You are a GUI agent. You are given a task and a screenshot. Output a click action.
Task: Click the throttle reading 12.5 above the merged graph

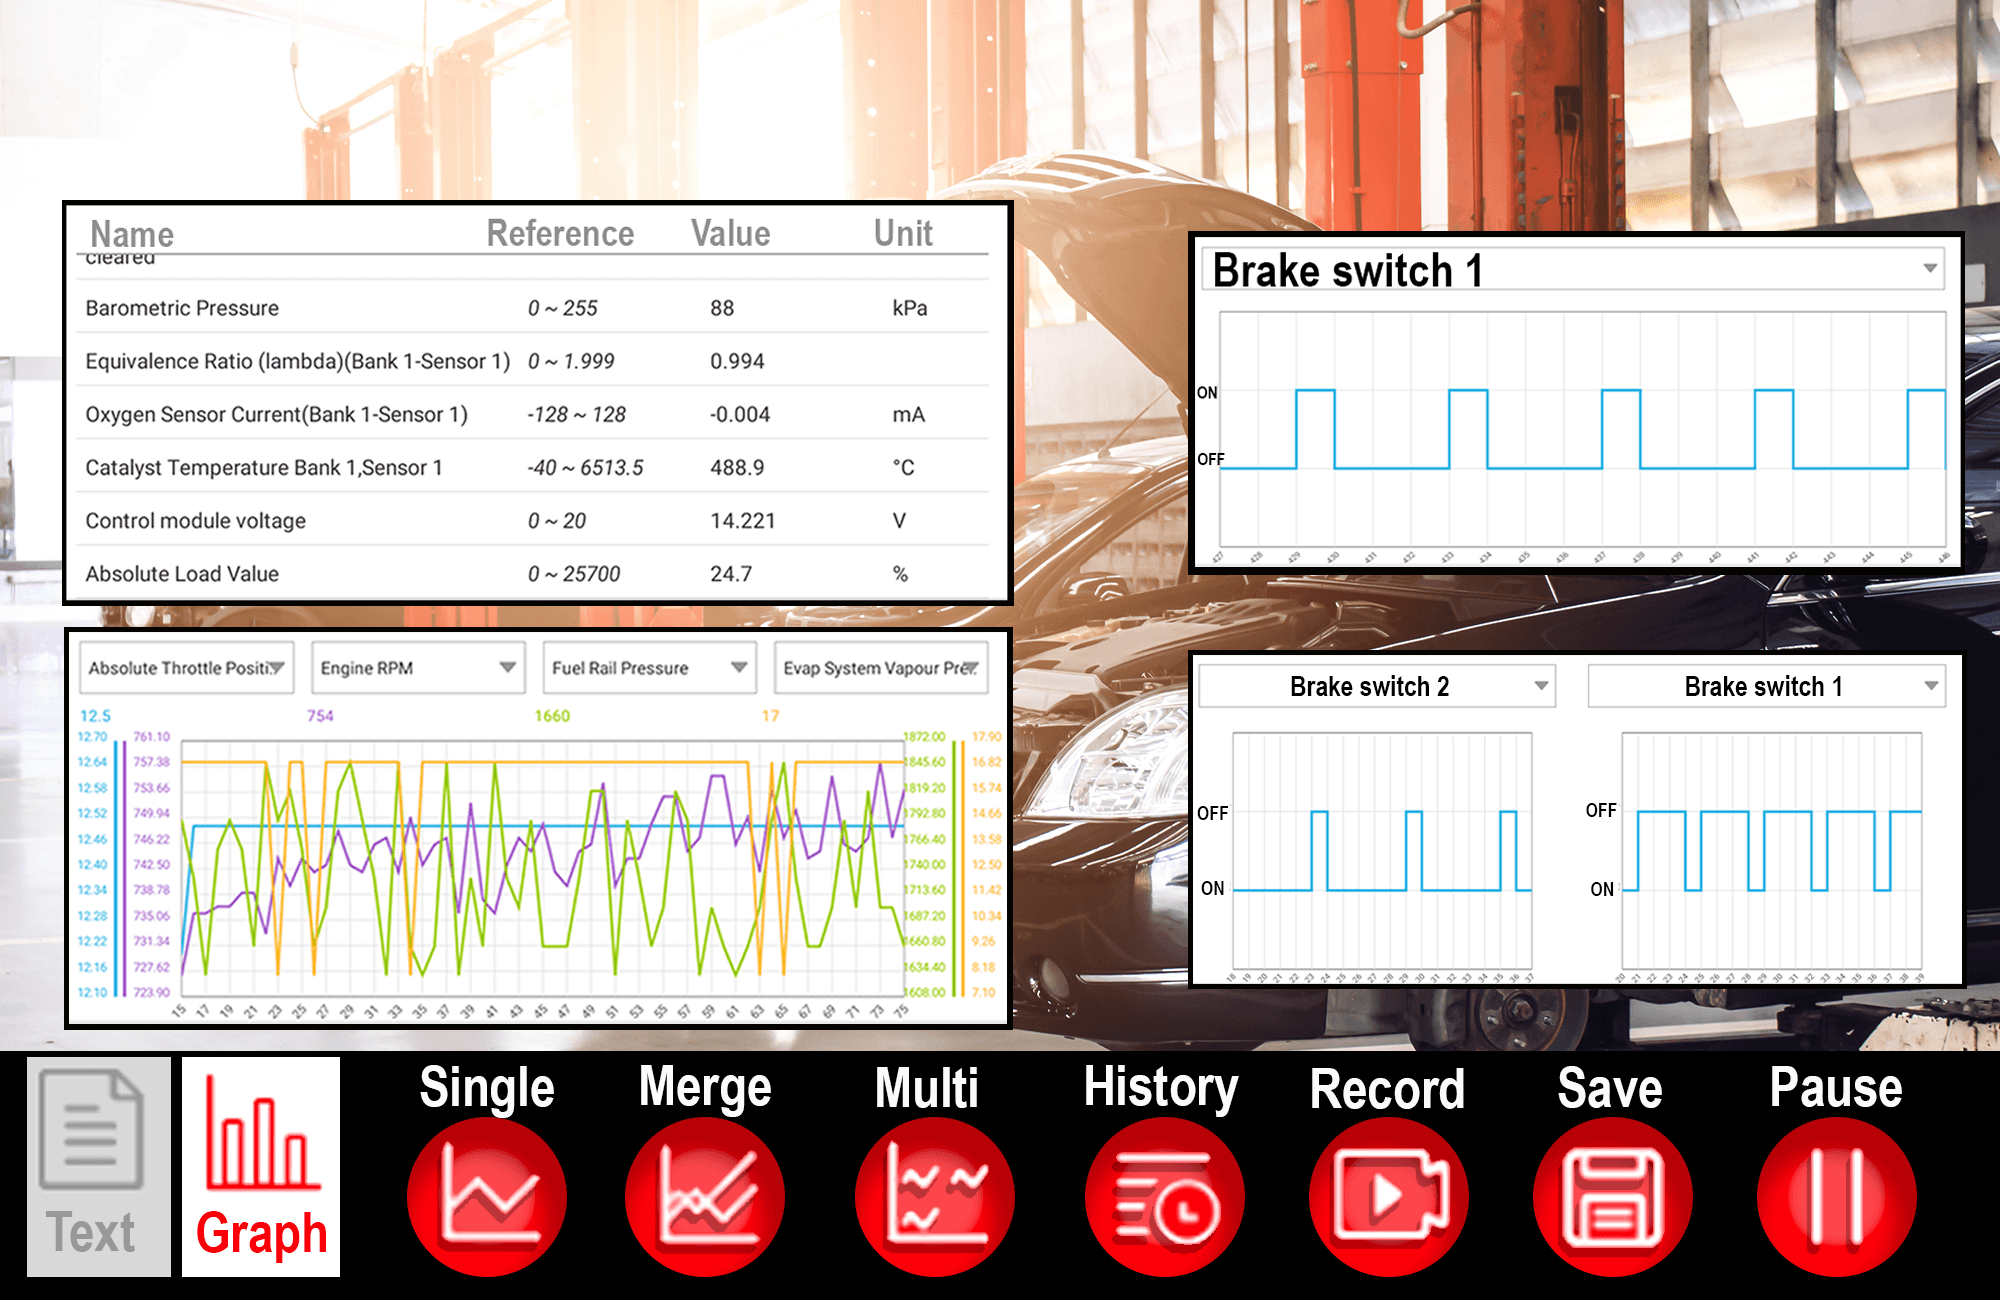point(95,716)
